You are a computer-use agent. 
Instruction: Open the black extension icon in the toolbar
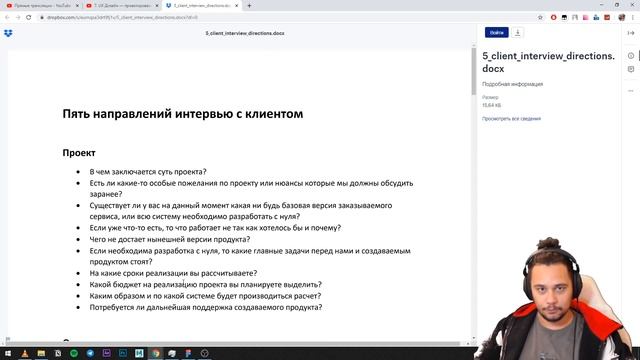[x=564, y=18]
